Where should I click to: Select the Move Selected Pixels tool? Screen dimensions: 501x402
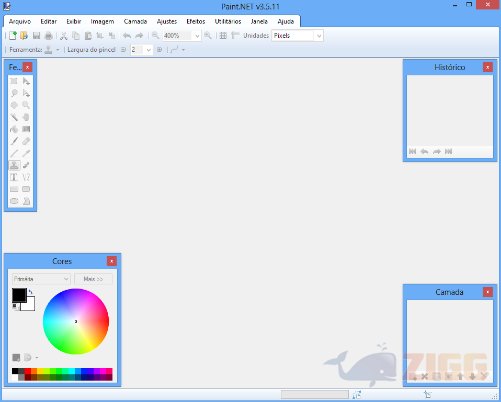26,81
